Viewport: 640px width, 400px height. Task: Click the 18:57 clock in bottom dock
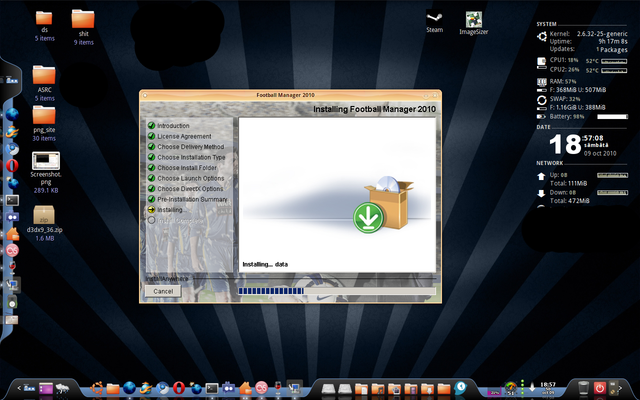[548, 388]
